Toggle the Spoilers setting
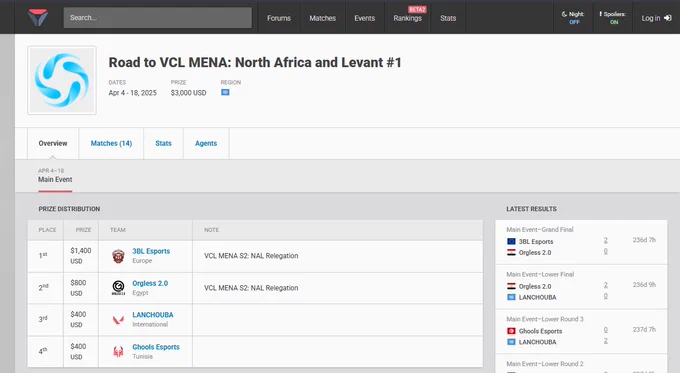This screenshot has width=680, height=373. pos(613,18)
